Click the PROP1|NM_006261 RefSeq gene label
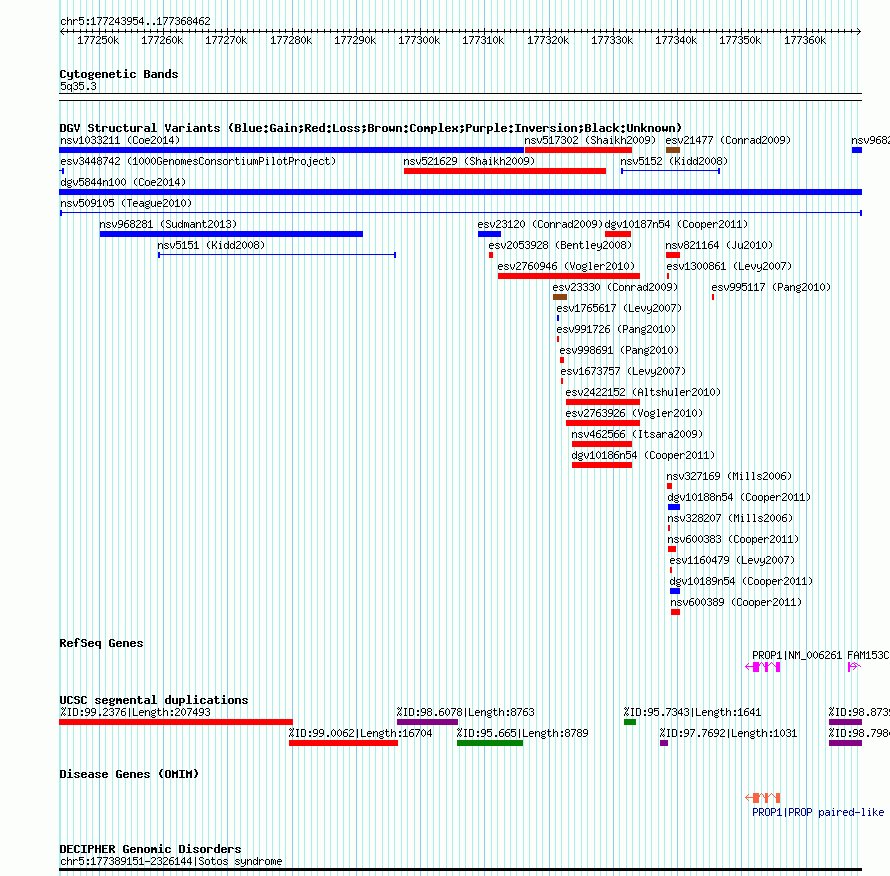 click(796, 655)
